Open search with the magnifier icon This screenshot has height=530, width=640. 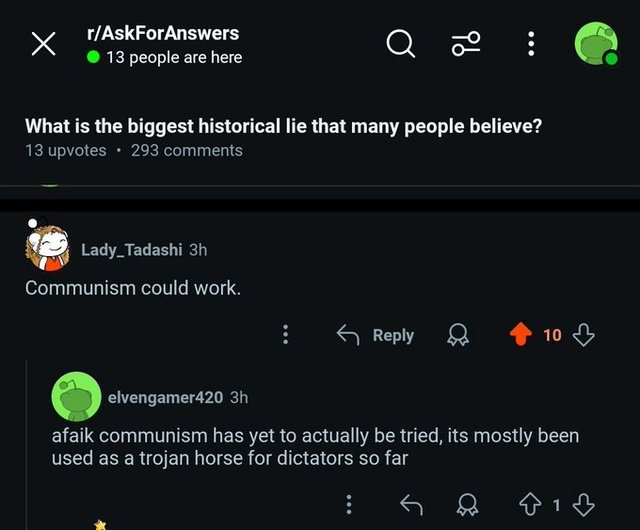pyautogui.click(x=400, y=43)
